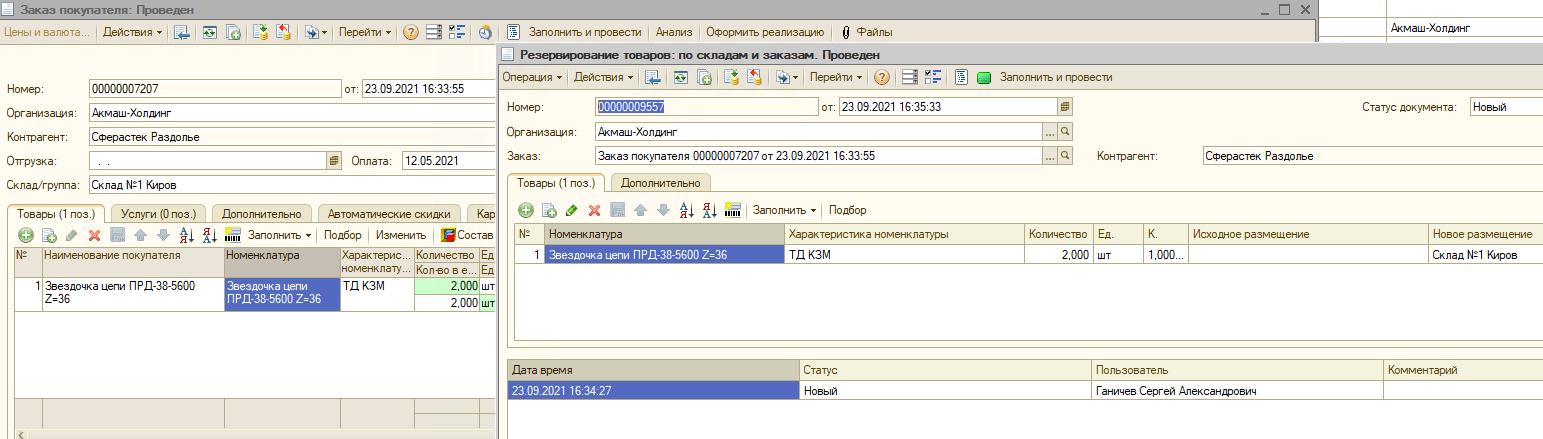This screenshot has width=1543, height=439.
Task: Open Заполнить dropdown in Резервирование товаров table
Action: pos(784,210)
